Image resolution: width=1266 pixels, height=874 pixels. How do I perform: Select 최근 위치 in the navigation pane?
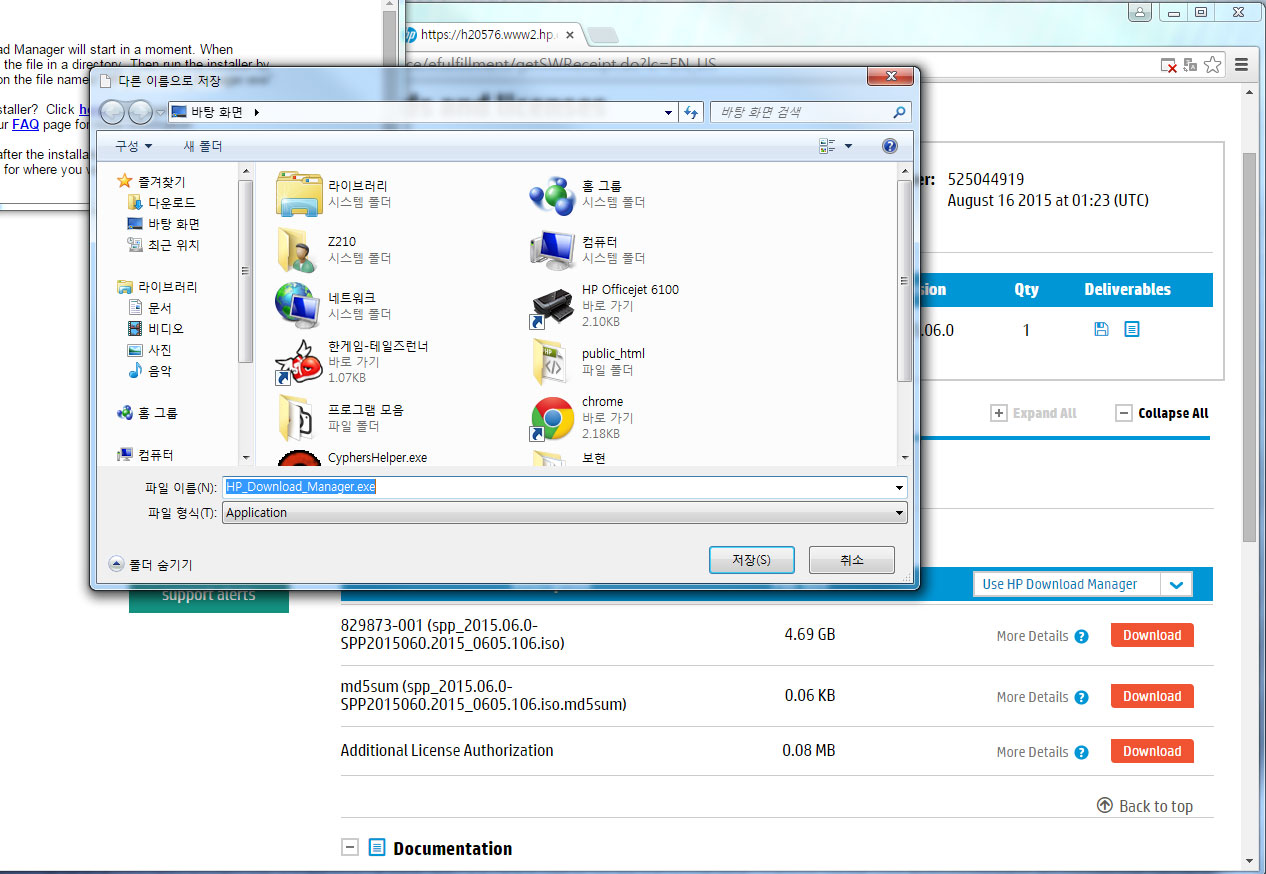(164, 245)
